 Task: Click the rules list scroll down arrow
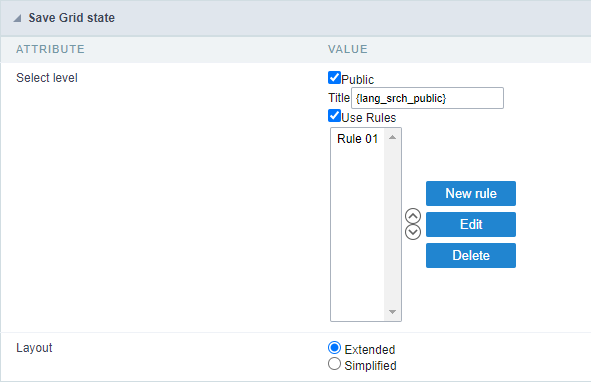click(392, 312)
